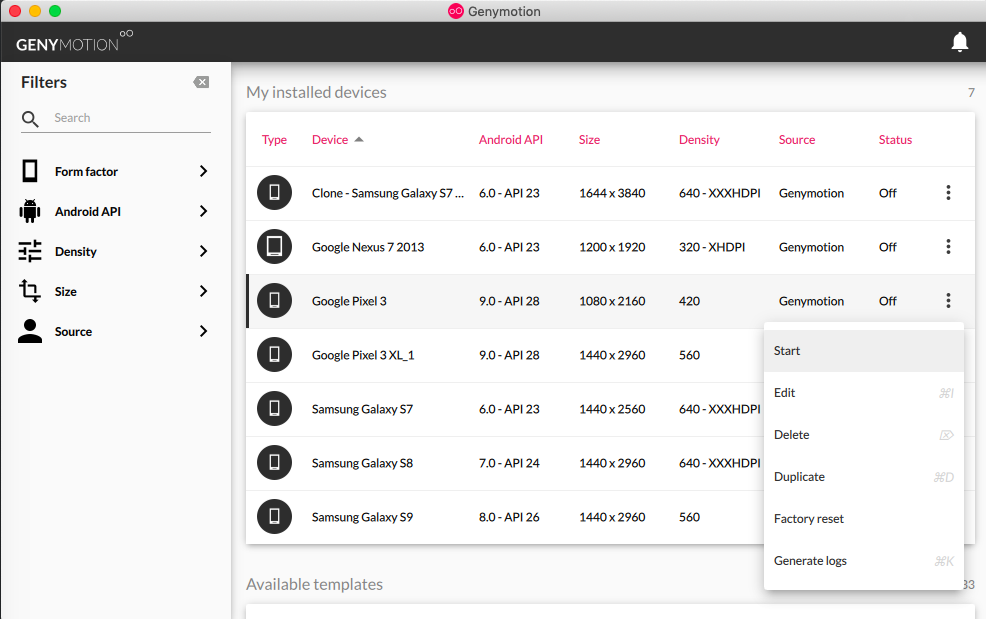The width and height of the screenshot is (986, 619).
Task: Click the 8.0 - API 26 cell
Action: pyautogui.click(x=509, y=517)
